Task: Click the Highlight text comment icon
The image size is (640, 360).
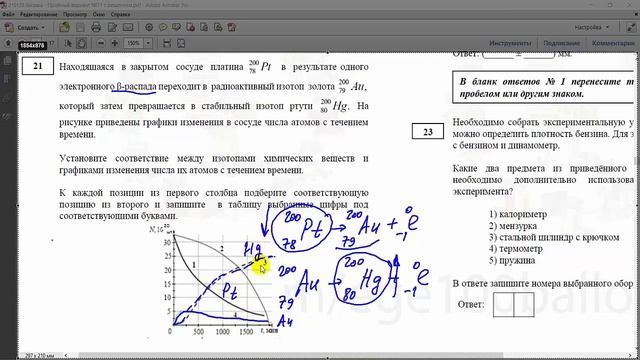Action: [177, 27]
